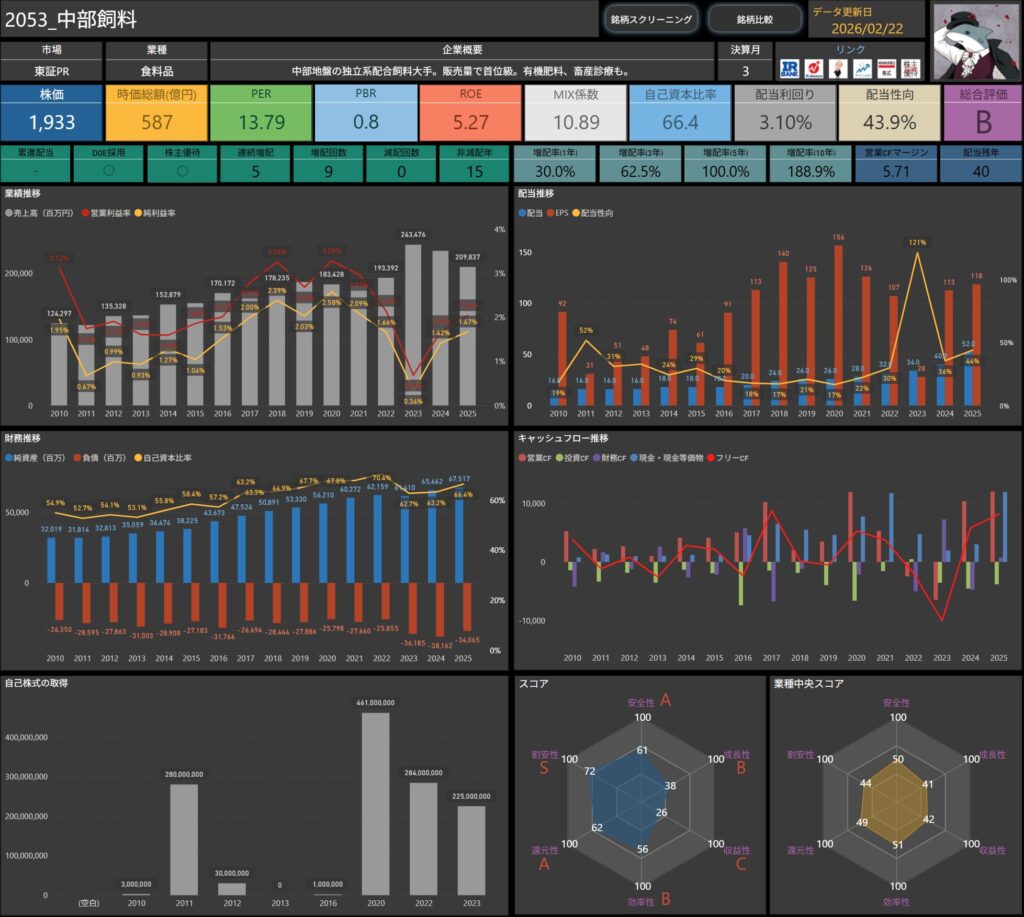This screenshot has width=1024, height=917.
Task: Click the person portrait link icon
Action: (x=837, y=68)
